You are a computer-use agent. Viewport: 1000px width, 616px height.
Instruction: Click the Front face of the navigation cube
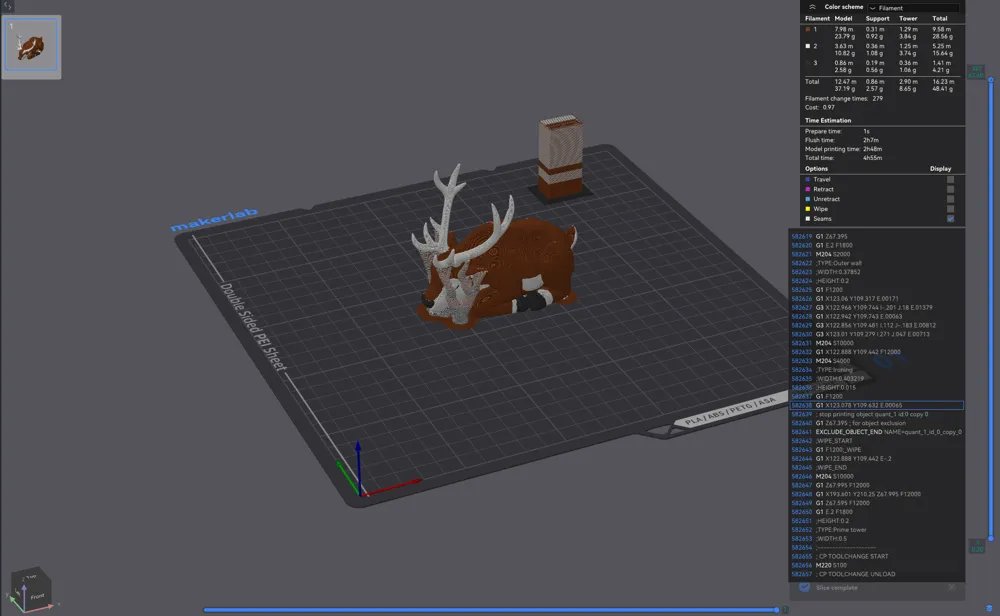[x=38, y=597]
